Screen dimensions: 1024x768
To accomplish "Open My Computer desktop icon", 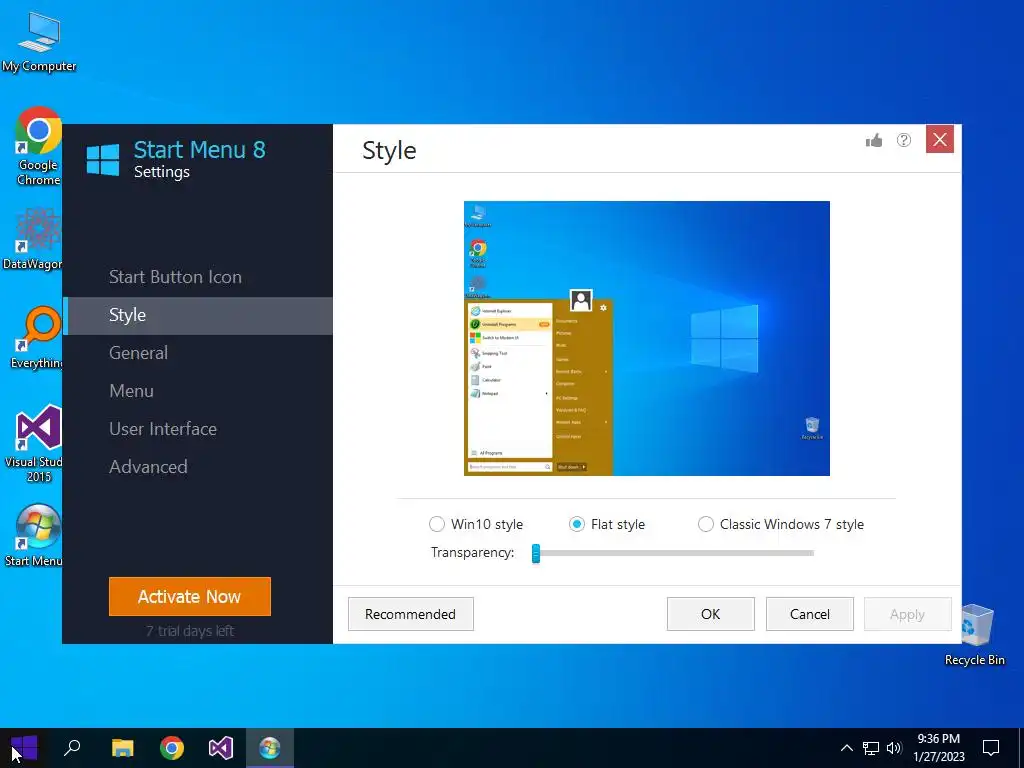I will pyautogui.click(x=39, y=42).
